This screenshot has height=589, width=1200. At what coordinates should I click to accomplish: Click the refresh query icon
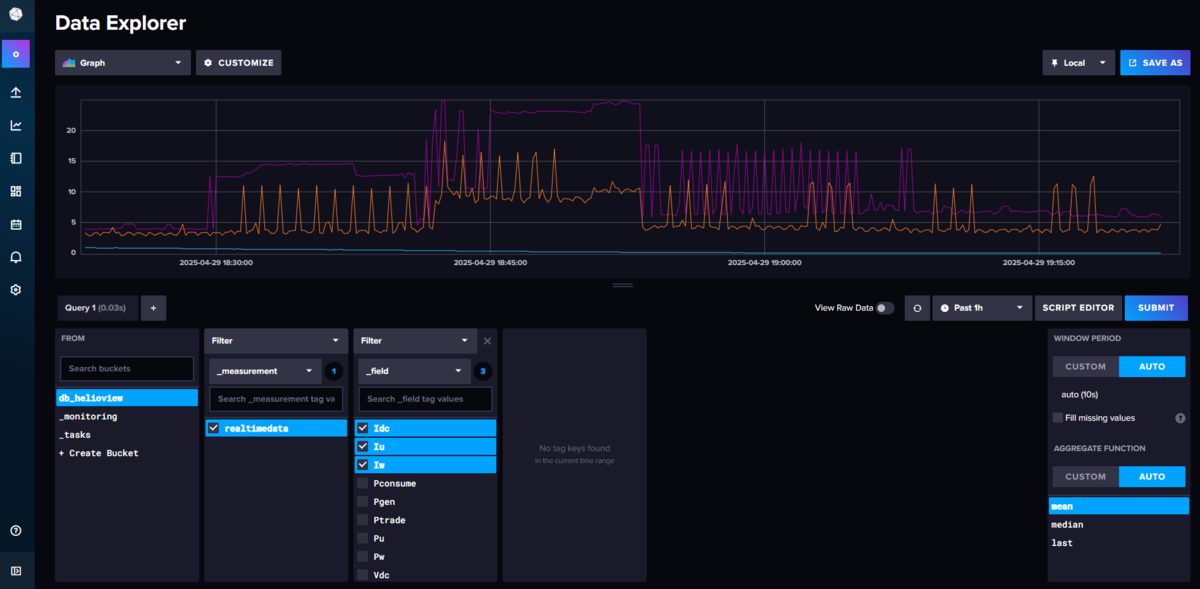(917, 308)
